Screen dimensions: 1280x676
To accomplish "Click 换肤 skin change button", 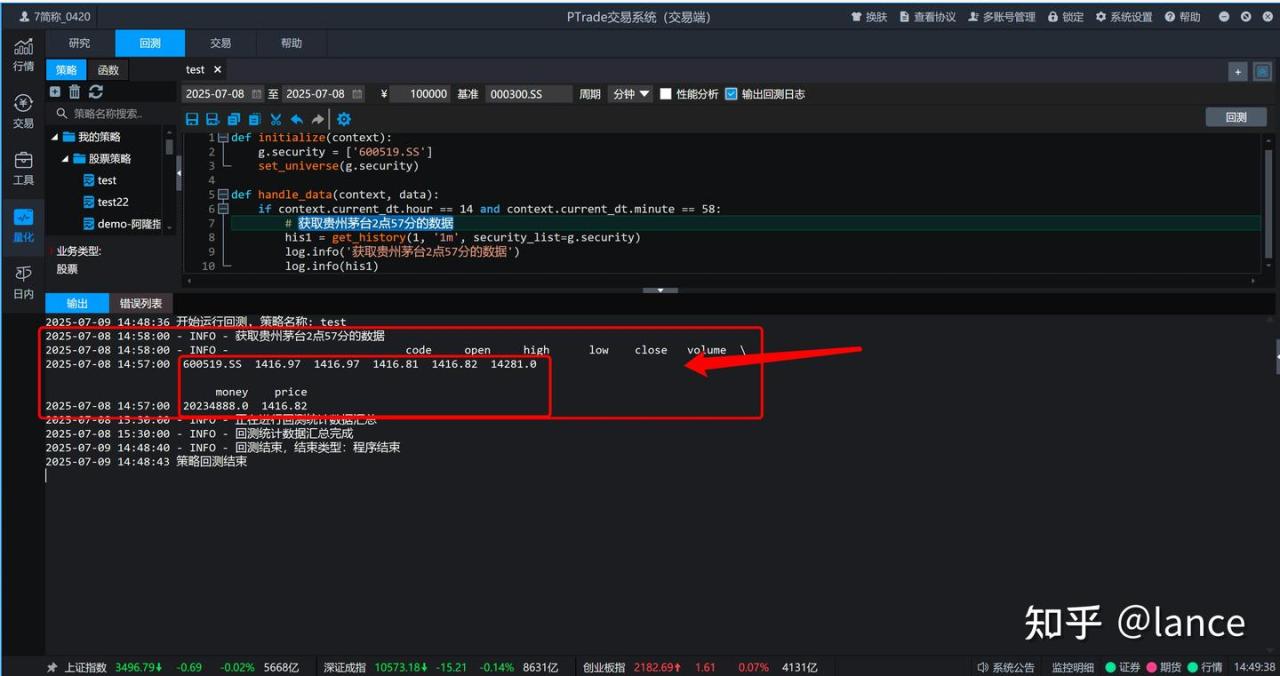I will [869, 17].
